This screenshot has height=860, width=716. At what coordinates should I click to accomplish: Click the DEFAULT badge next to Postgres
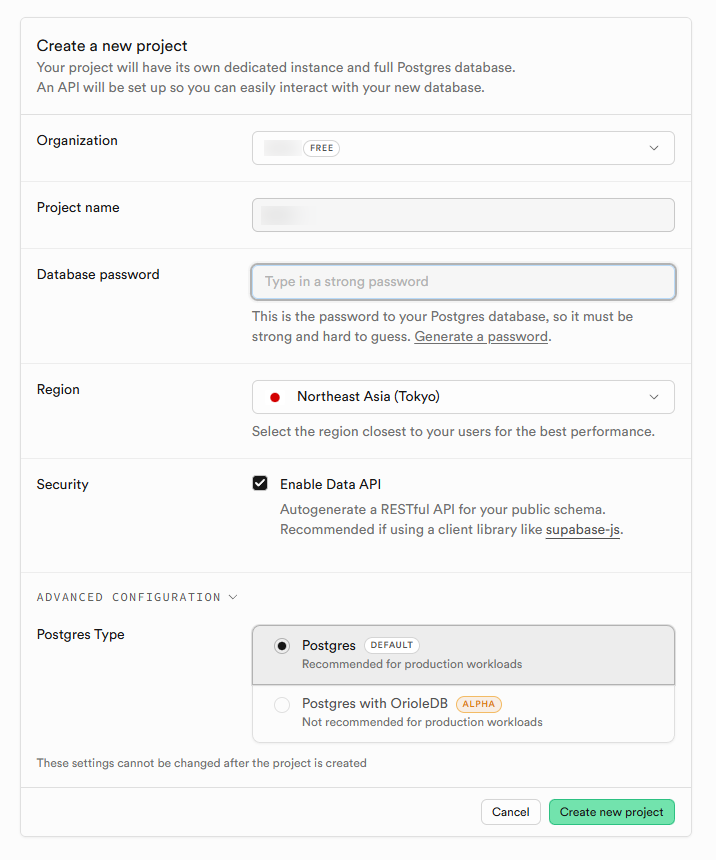point(391,646)
